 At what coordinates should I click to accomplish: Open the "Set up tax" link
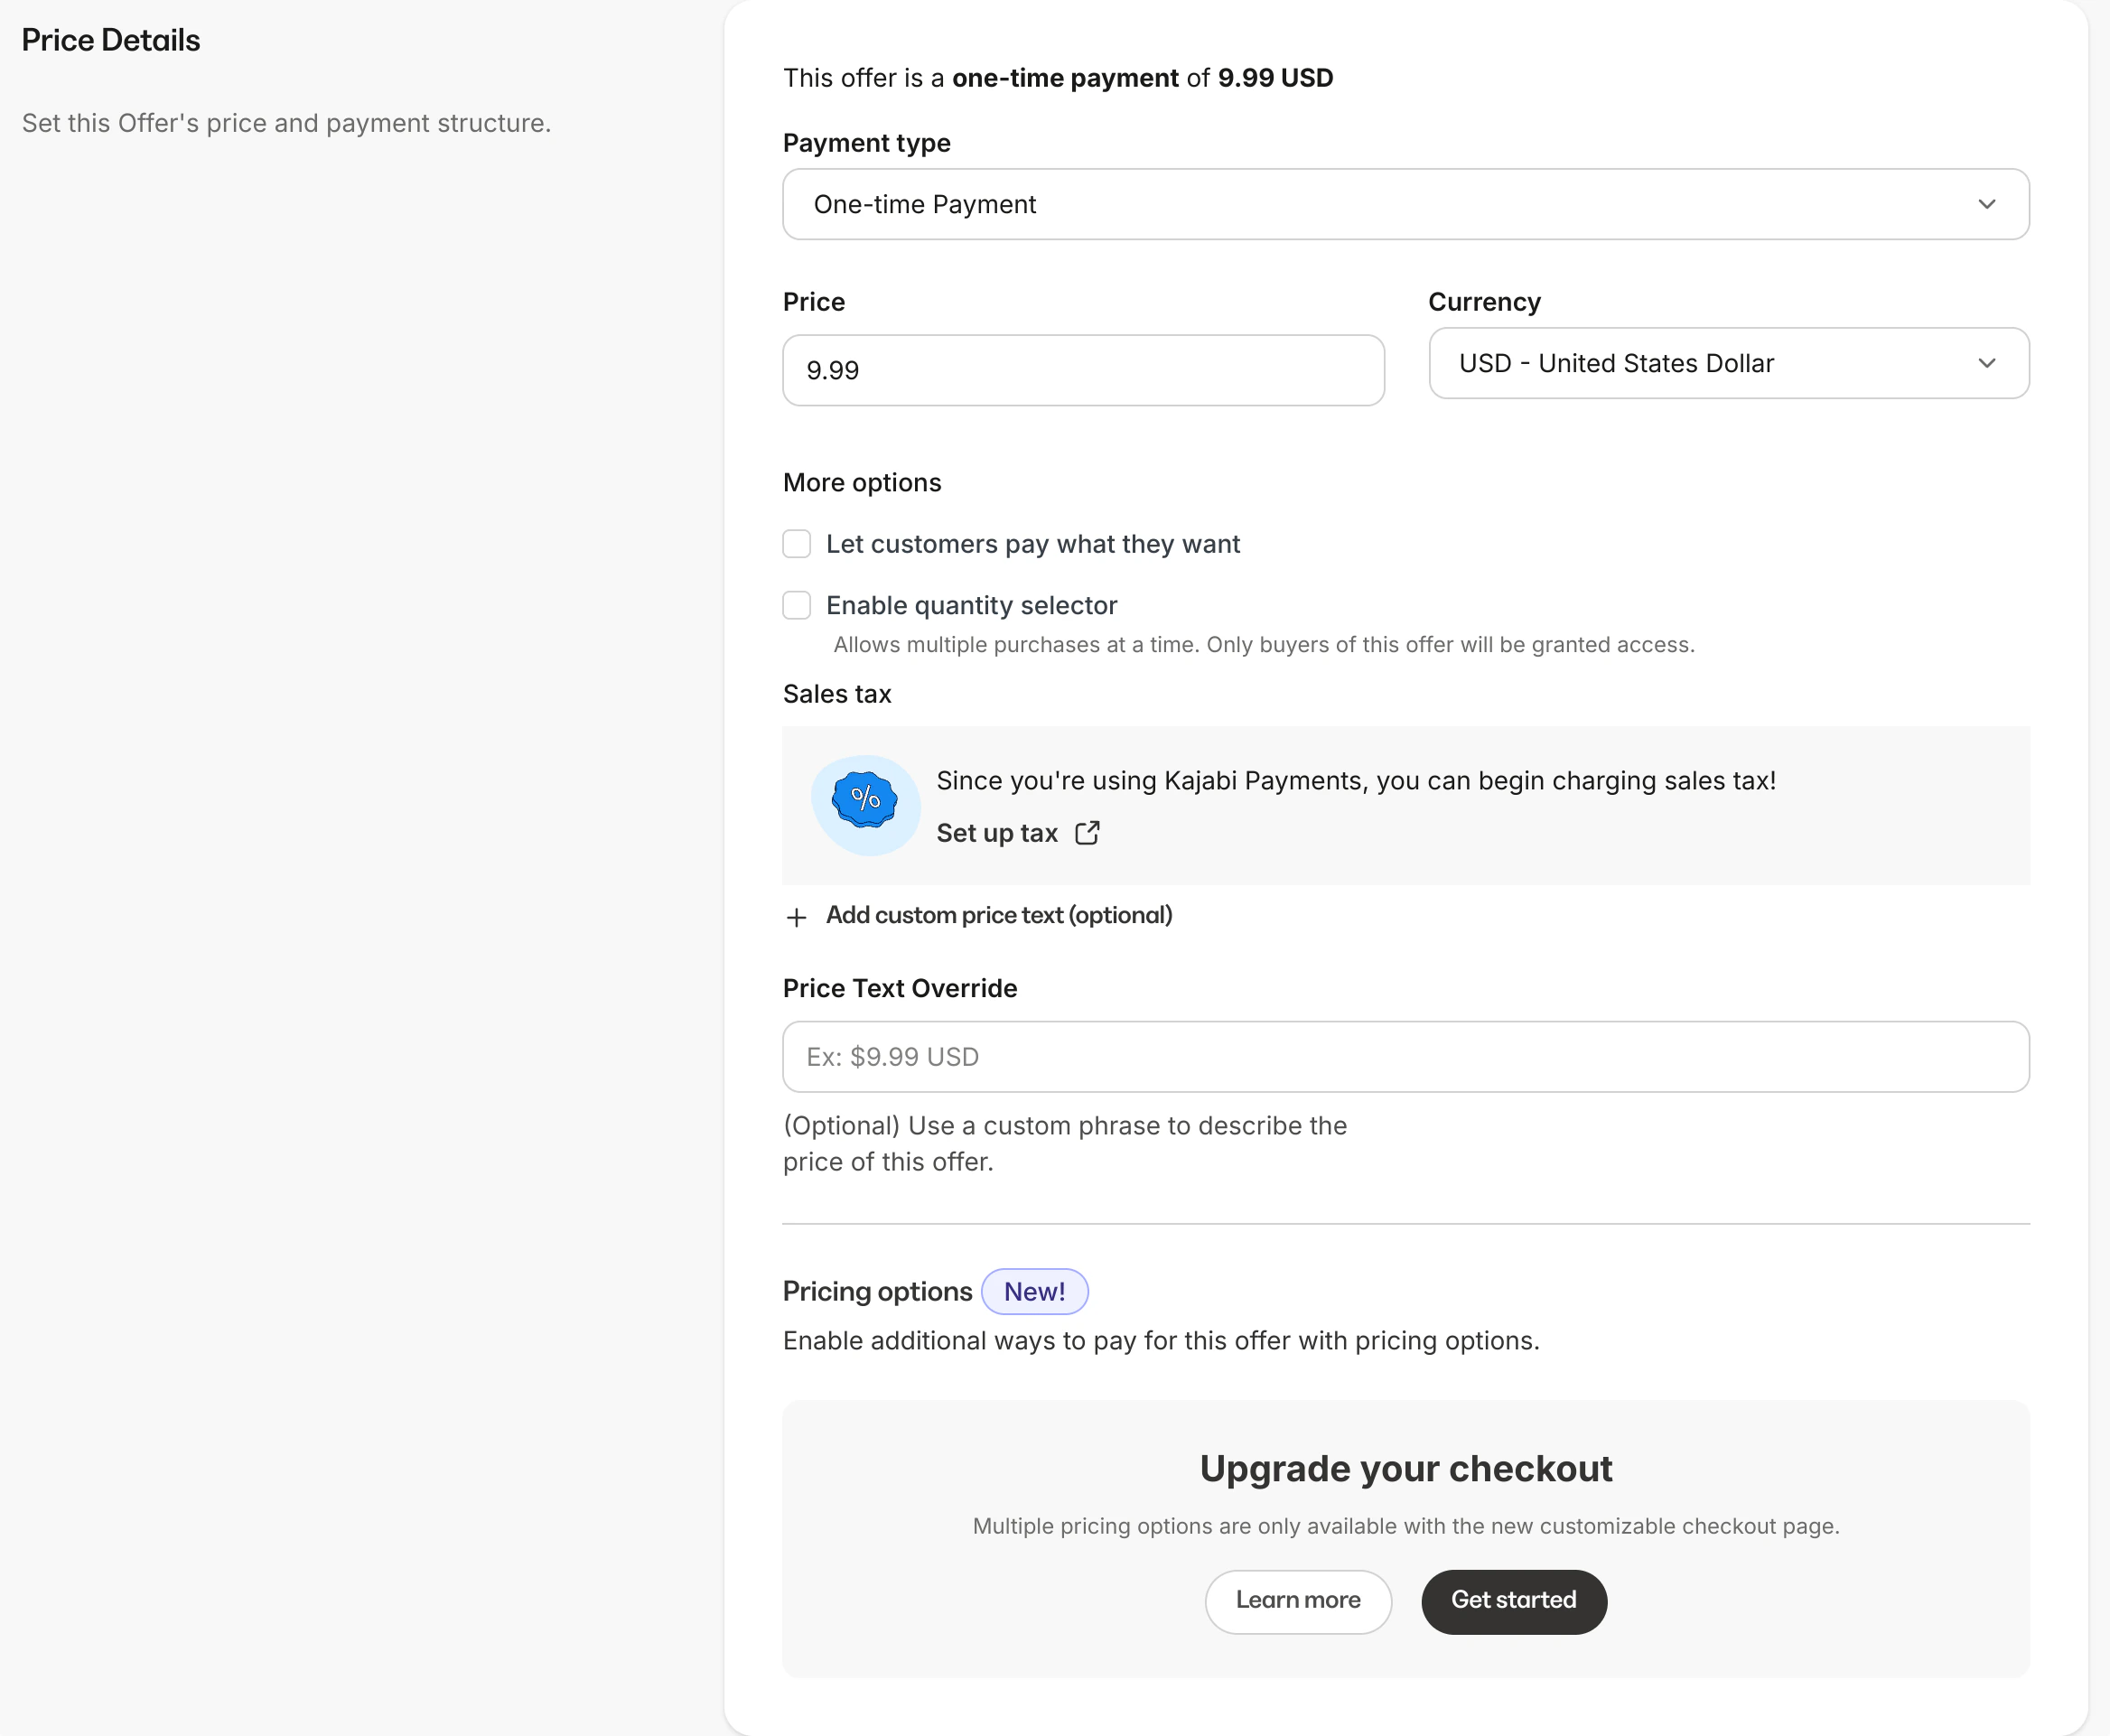(x=997, y=832)
